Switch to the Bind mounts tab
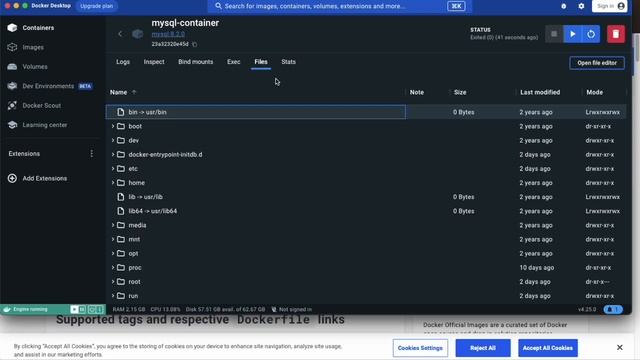The image size is (640, 360). coord(196,62)
